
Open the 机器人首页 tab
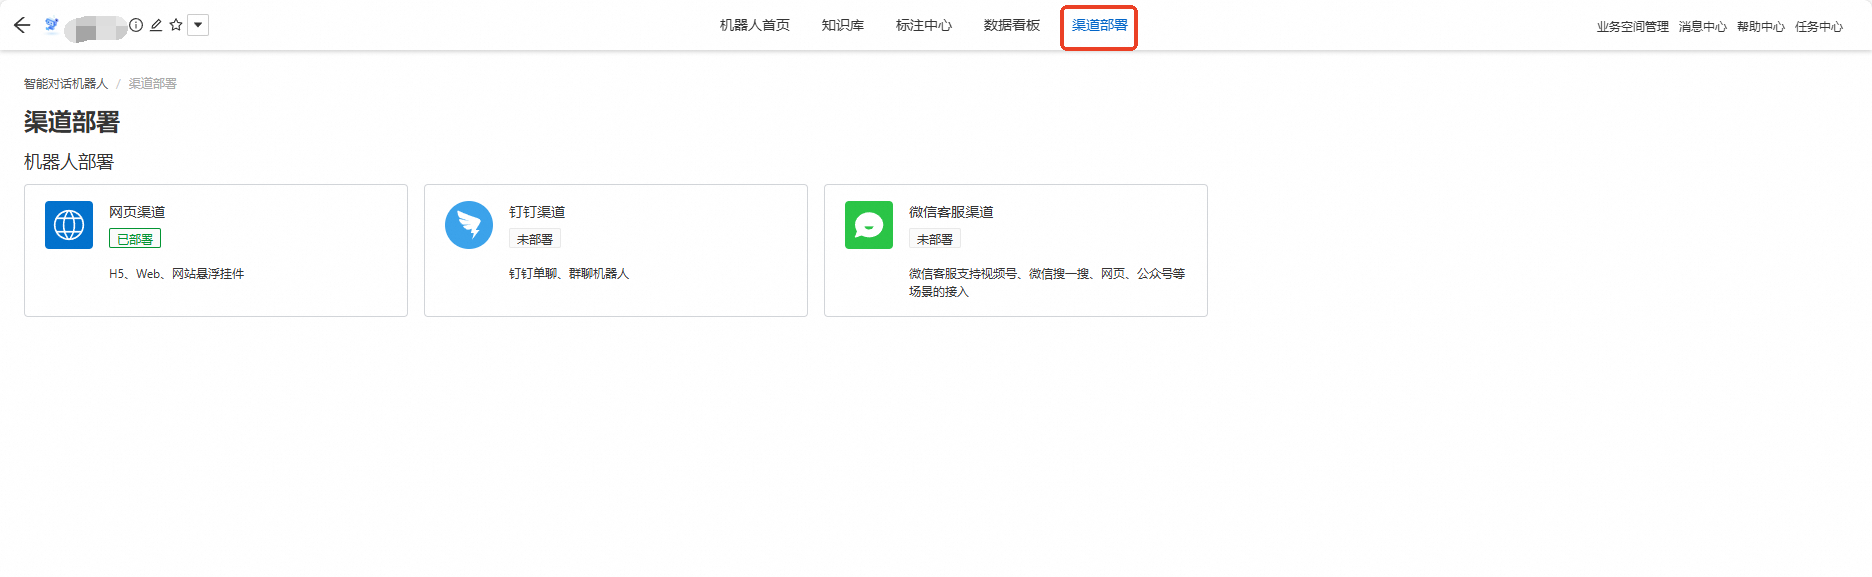755,25
